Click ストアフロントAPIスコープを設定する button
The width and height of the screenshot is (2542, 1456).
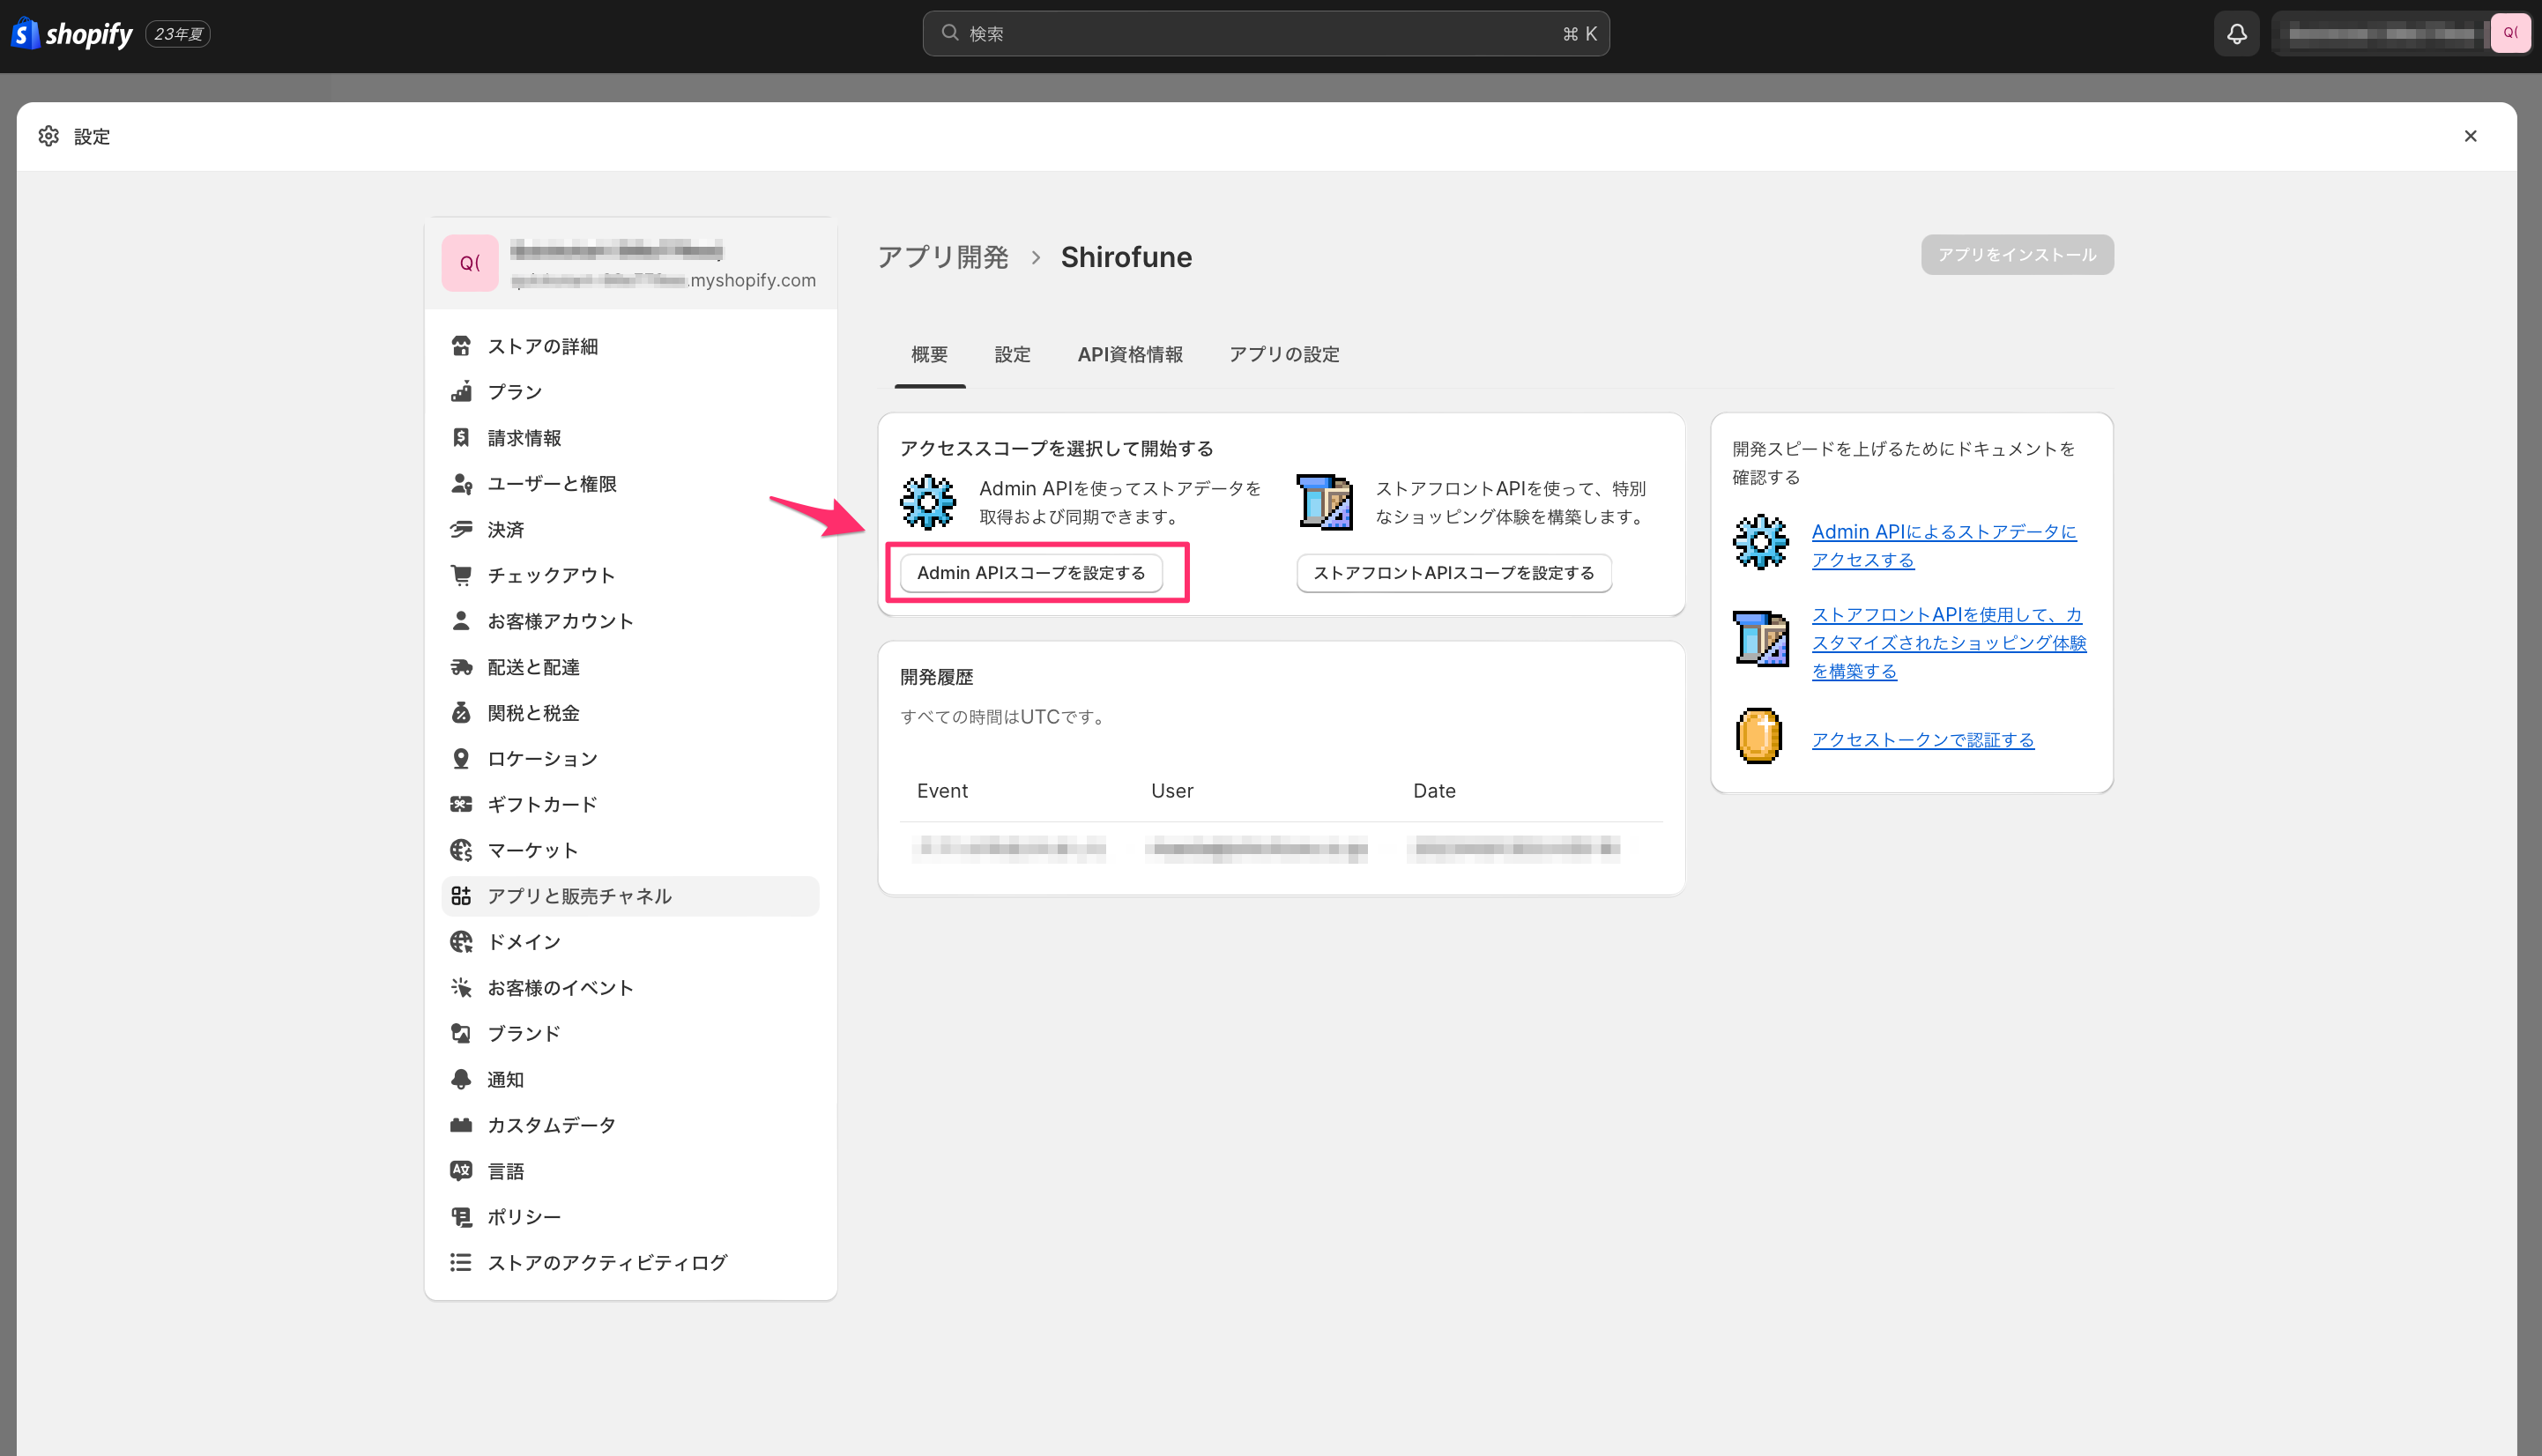(x=1454, y=573)
